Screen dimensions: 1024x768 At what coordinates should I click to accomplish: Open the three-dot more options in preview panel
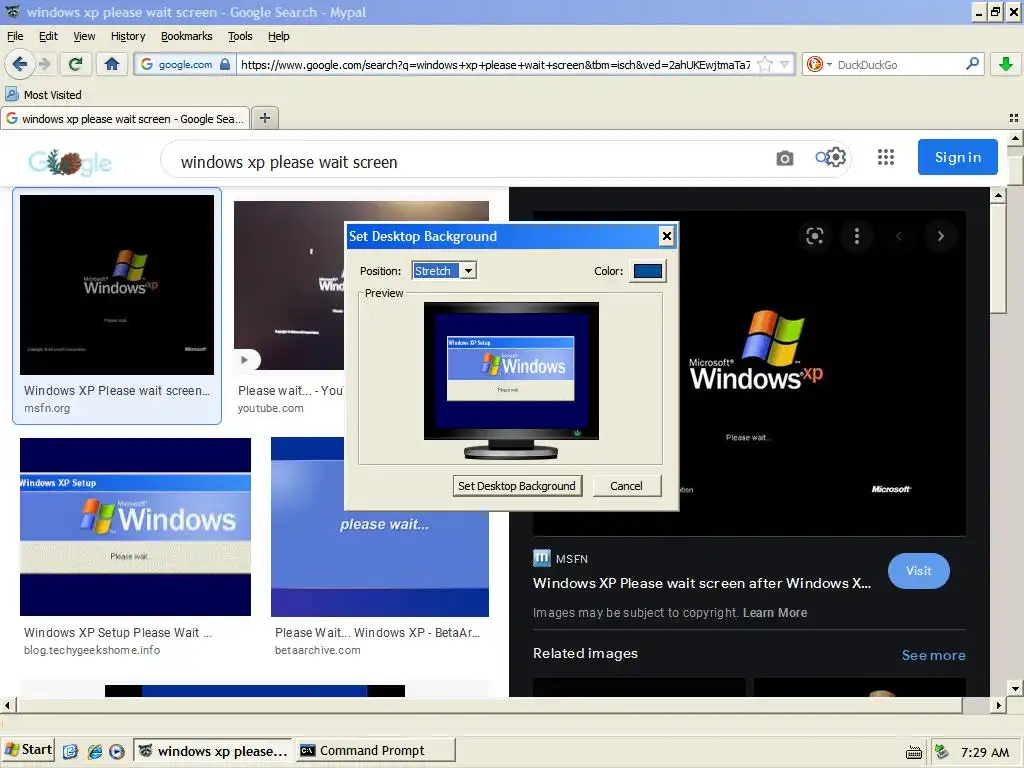857,236
